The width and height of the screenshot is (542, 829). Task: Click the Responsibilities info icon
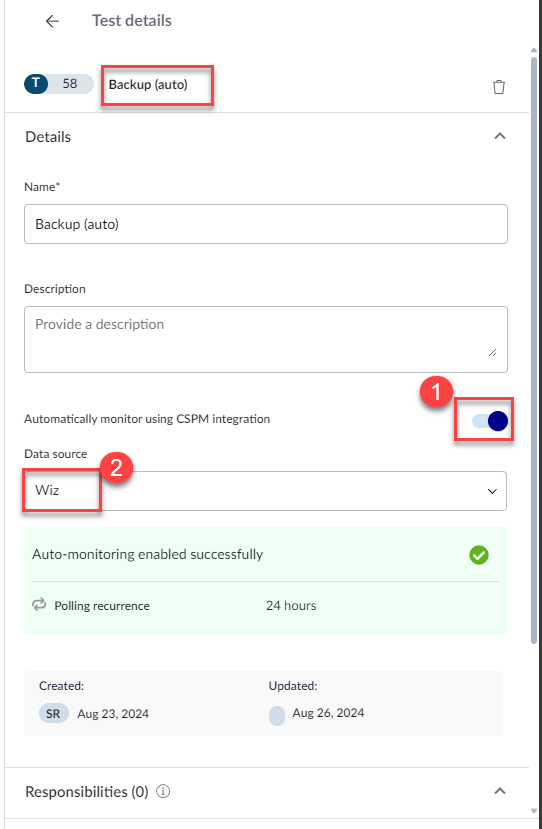(164, 791)
